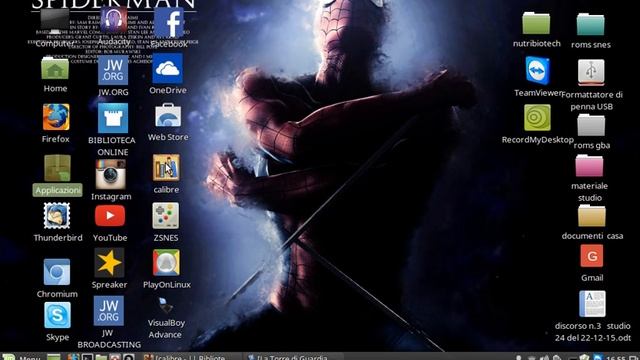Open the JW BROADCASTING shortcut

click(x=109, y=311)
